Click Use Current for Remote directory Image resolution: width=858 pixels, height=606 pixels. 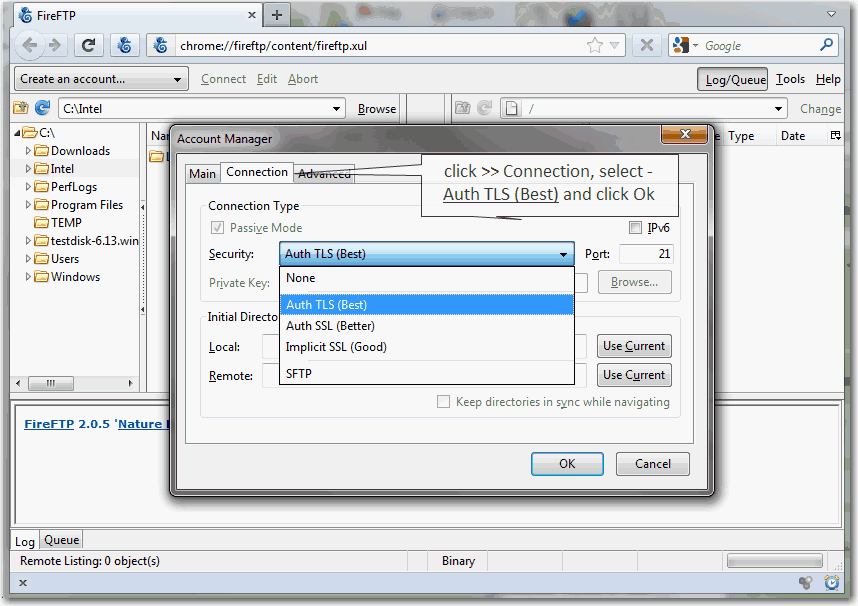point(634,375)
